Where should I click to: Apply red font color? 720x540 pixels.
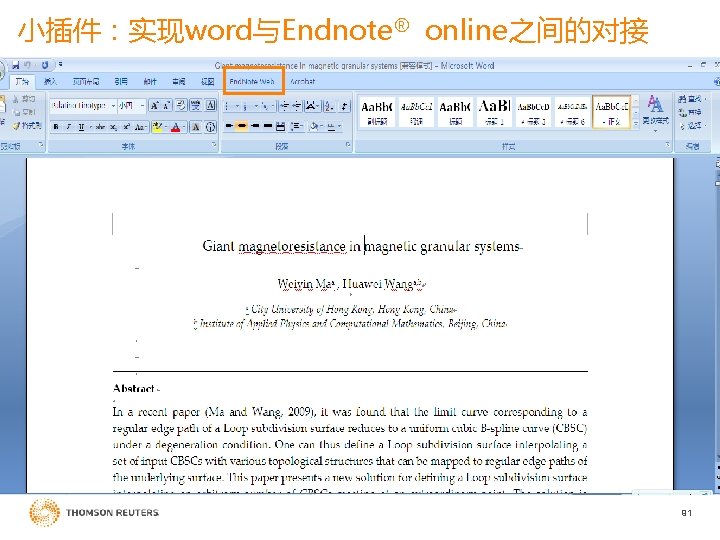click(175, 127)
